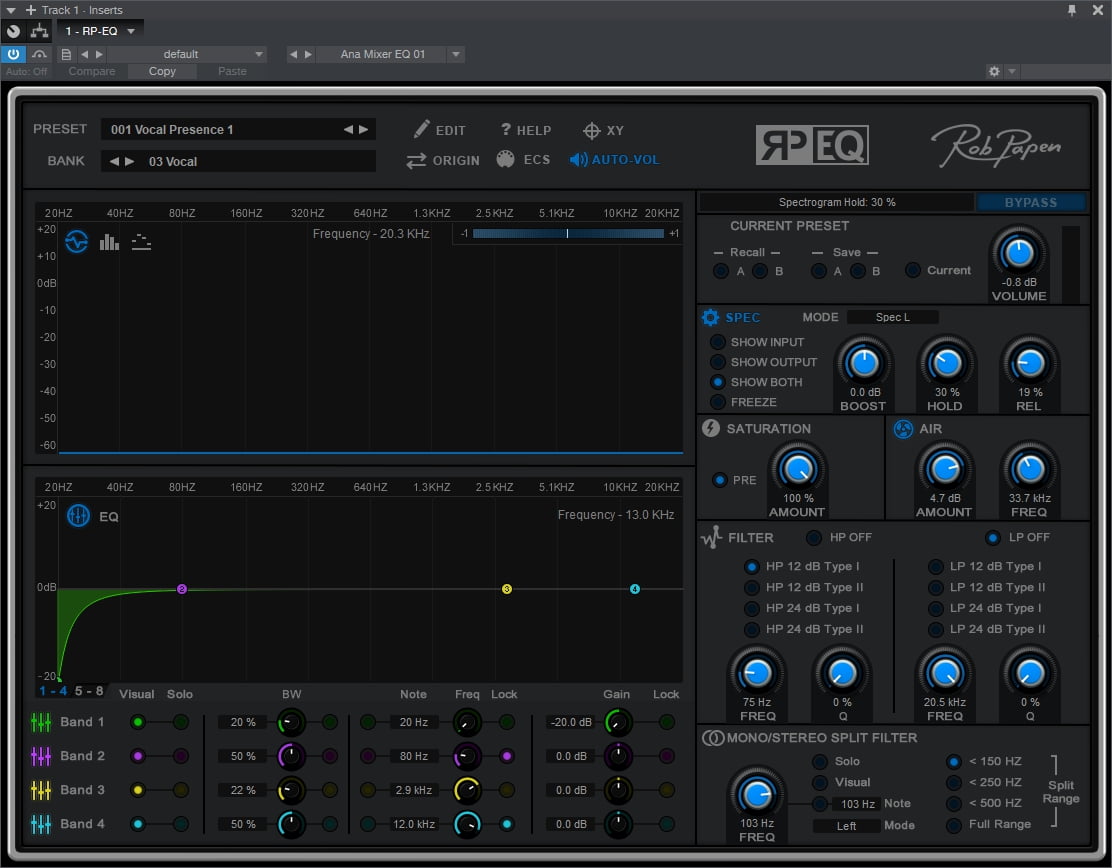Click the preset file icon beside default

66,54
